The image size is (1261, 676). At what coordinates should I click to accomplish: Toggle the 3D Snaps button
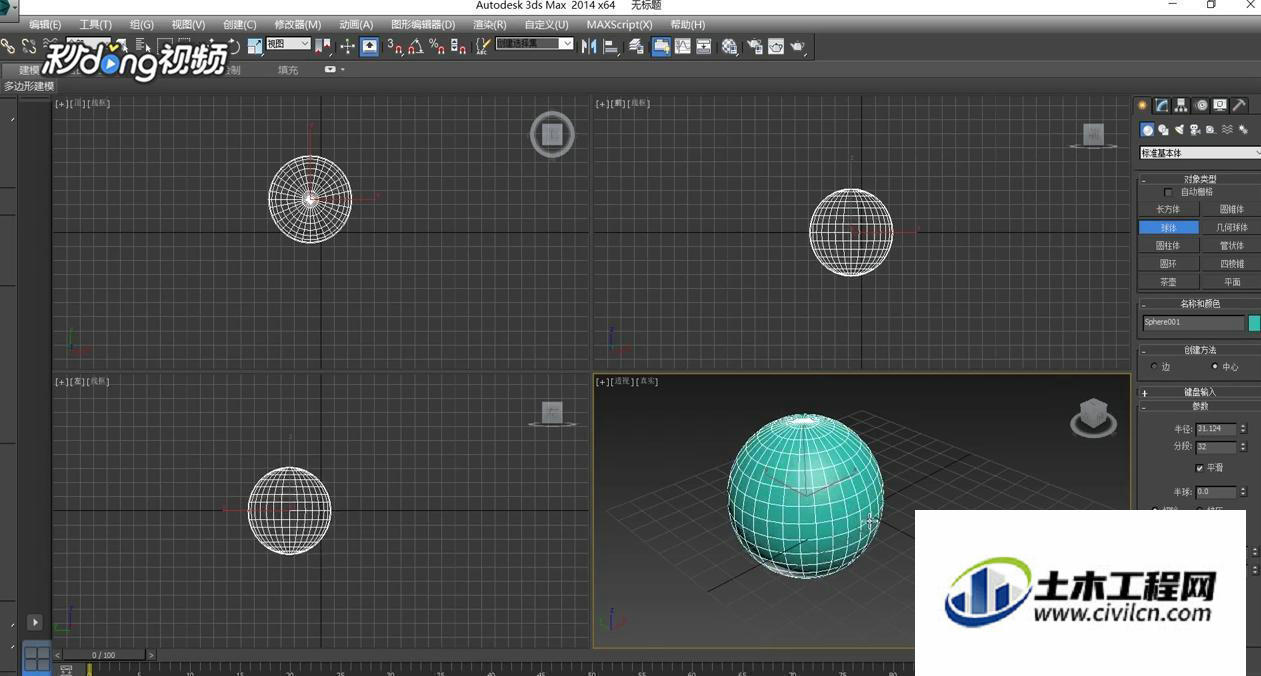pyautogui.click(x=394, y=46)
